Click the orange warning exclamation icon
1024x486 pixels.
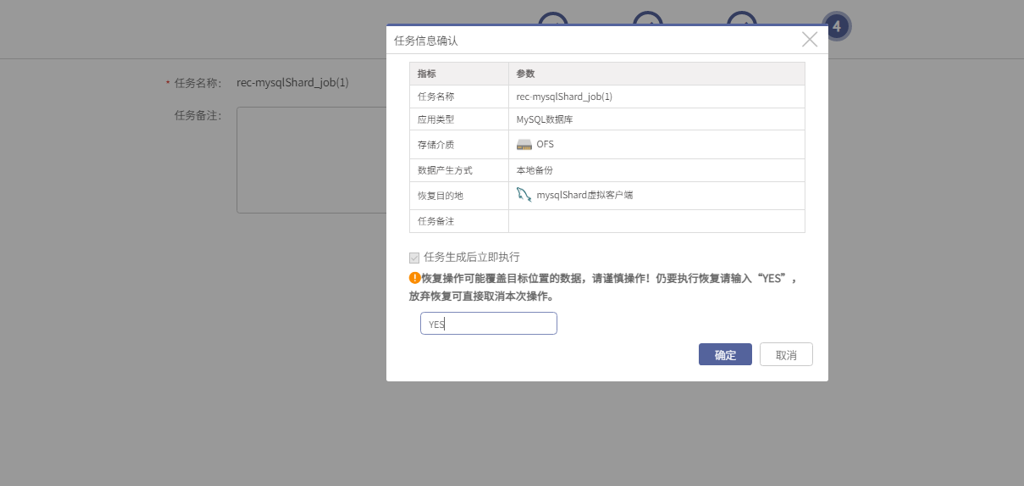coord(415,278)
